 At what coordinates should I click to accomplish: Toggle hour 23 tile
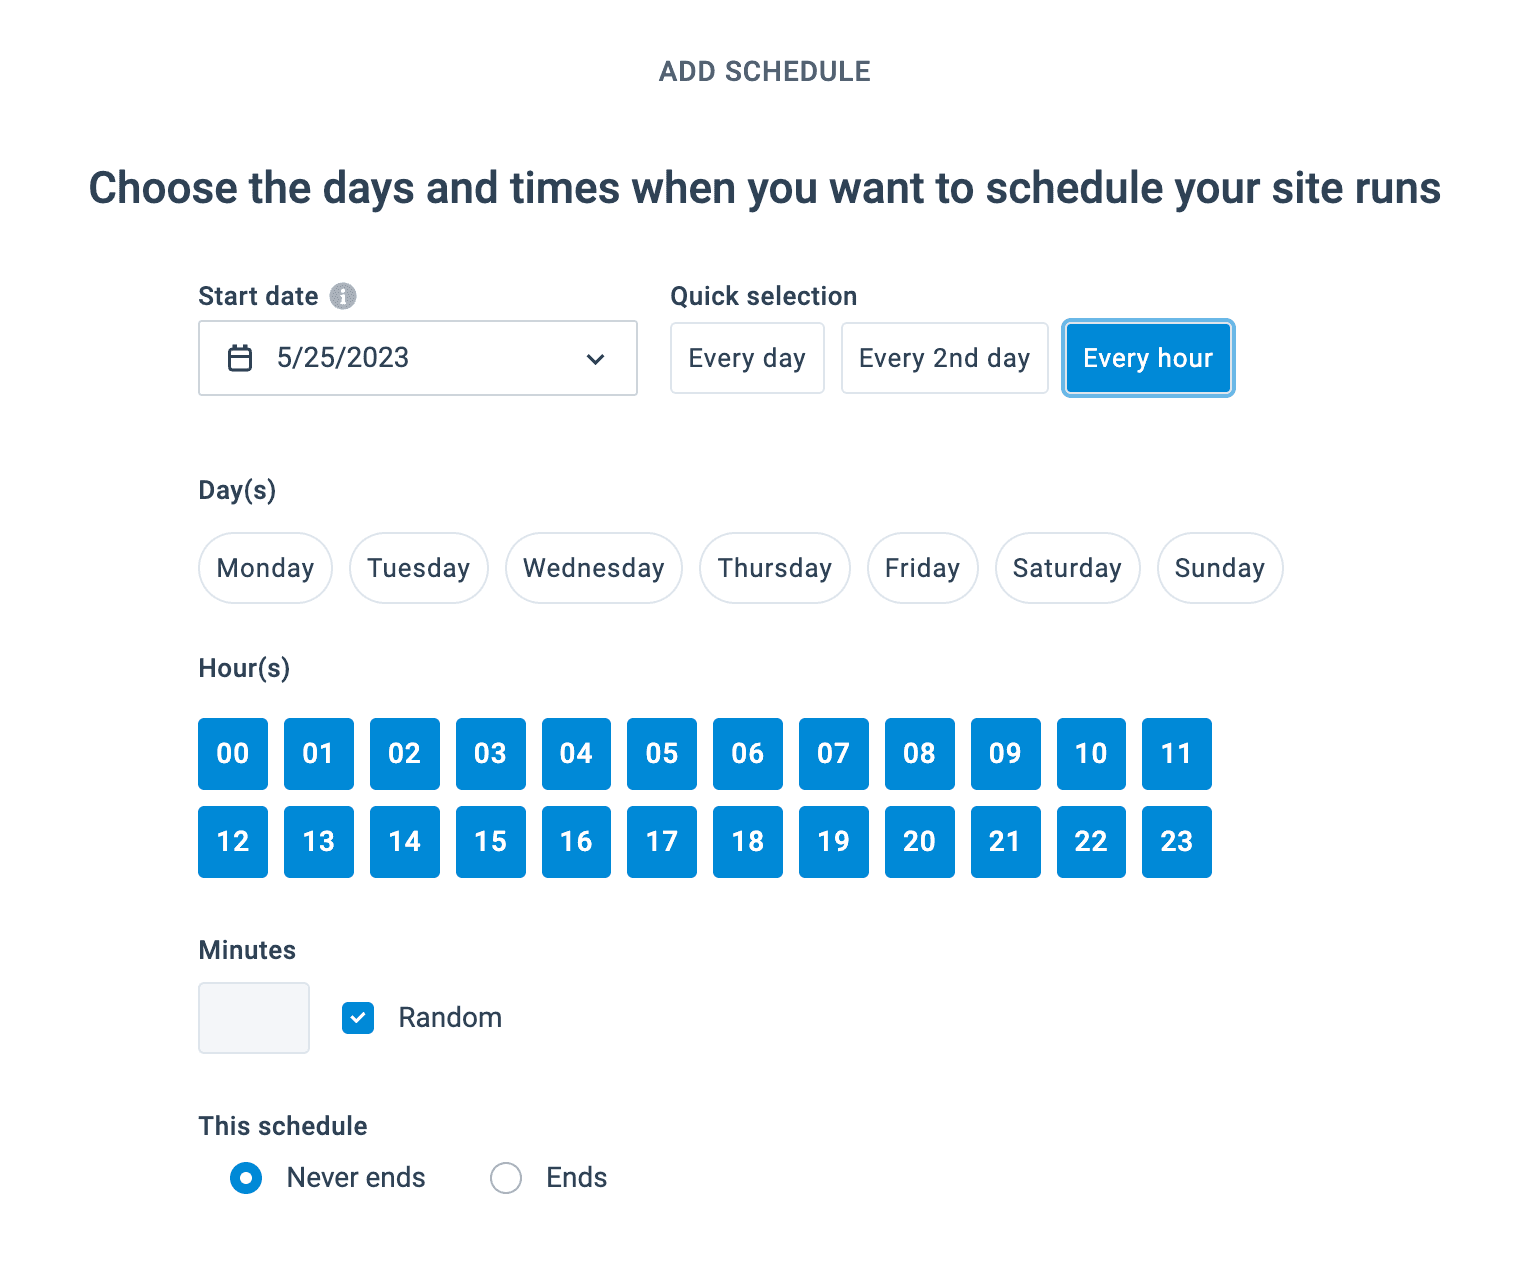pos(1176,842)
